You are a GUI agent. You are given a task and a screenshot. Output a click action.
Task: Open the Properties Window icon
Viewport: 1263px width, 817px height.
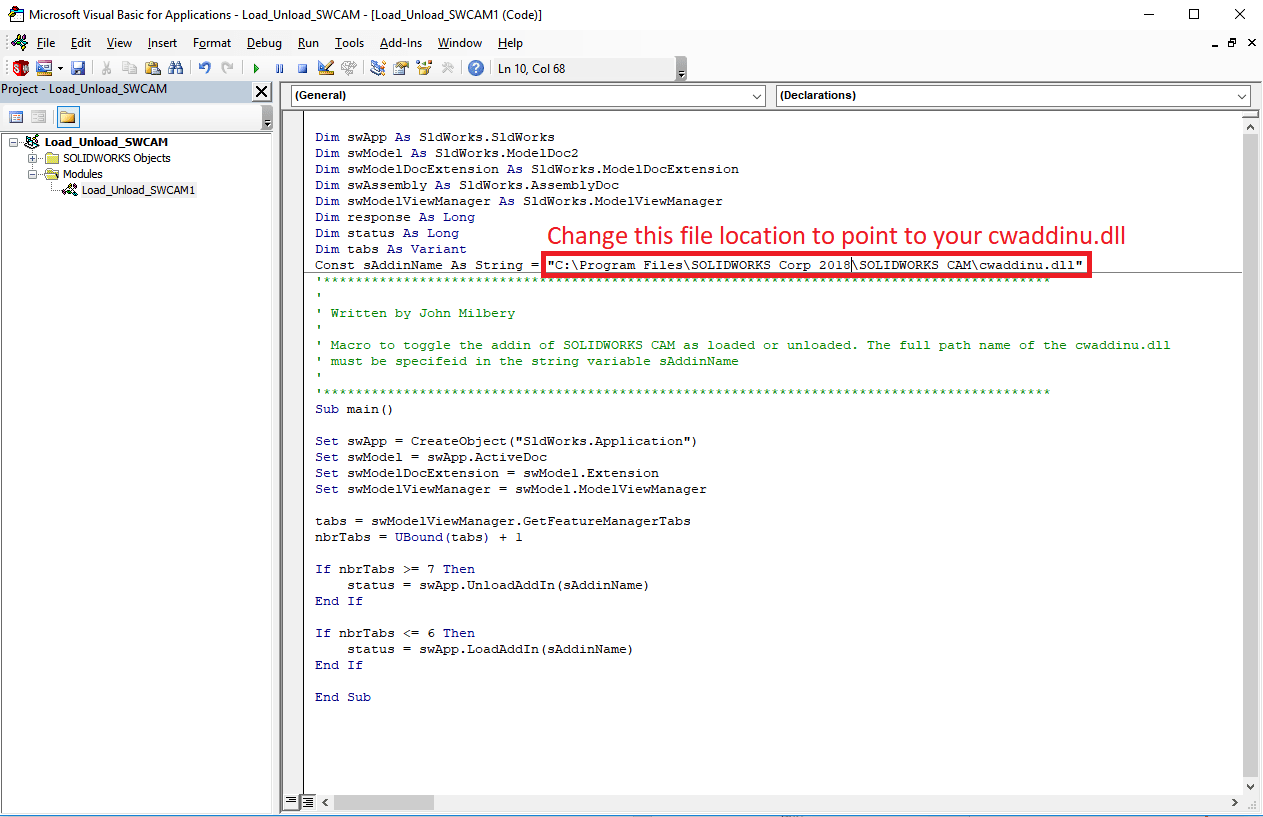point(400,68)
